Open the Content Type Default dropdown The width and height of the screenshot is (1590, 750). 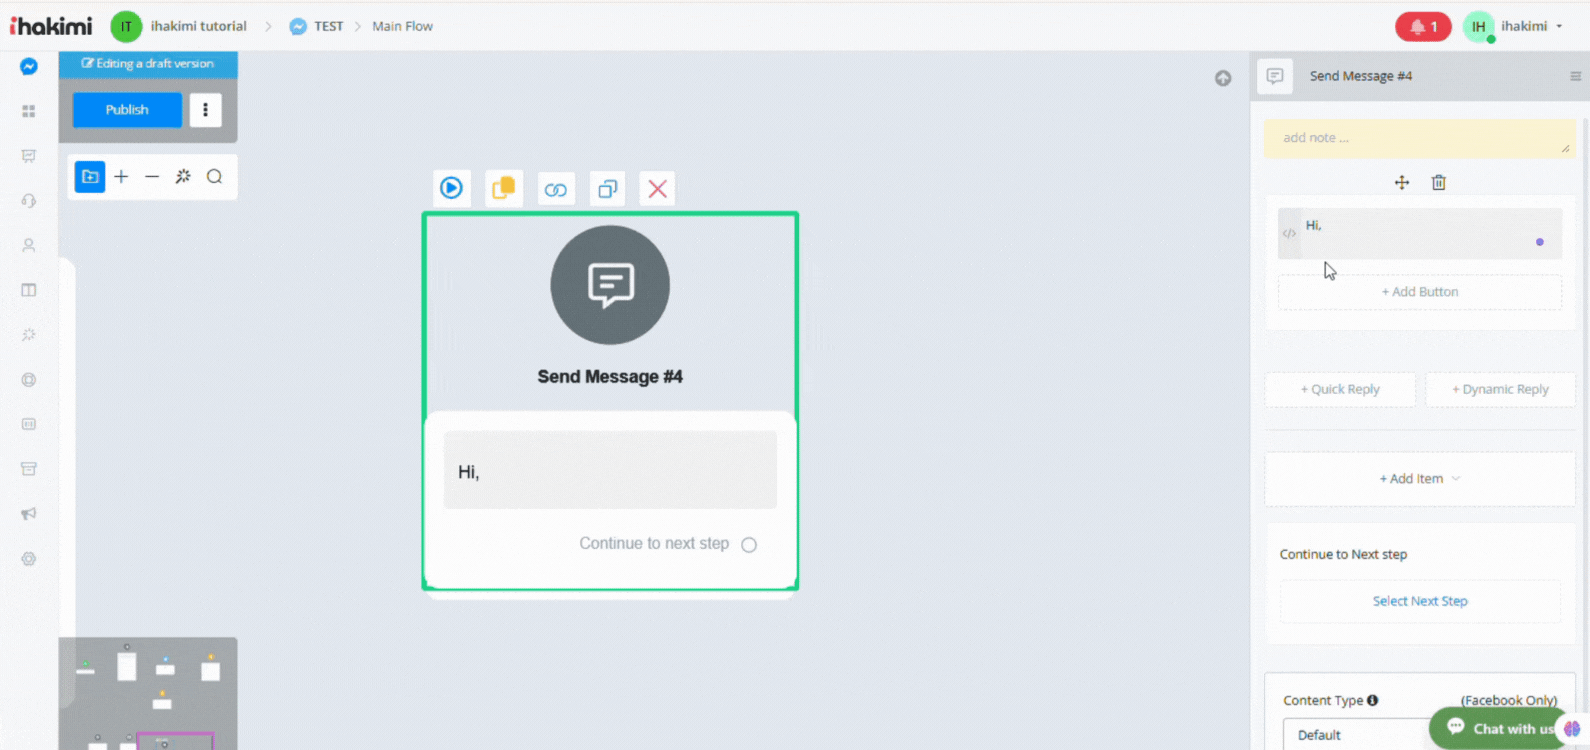1356,735
